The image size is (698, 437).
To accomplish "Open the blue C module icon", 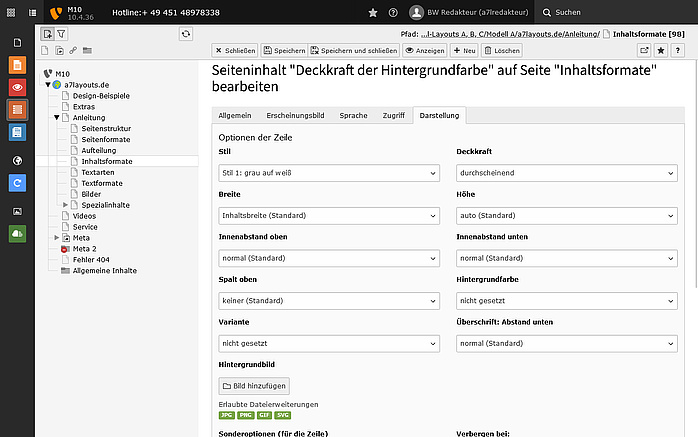I will point(17,183).
